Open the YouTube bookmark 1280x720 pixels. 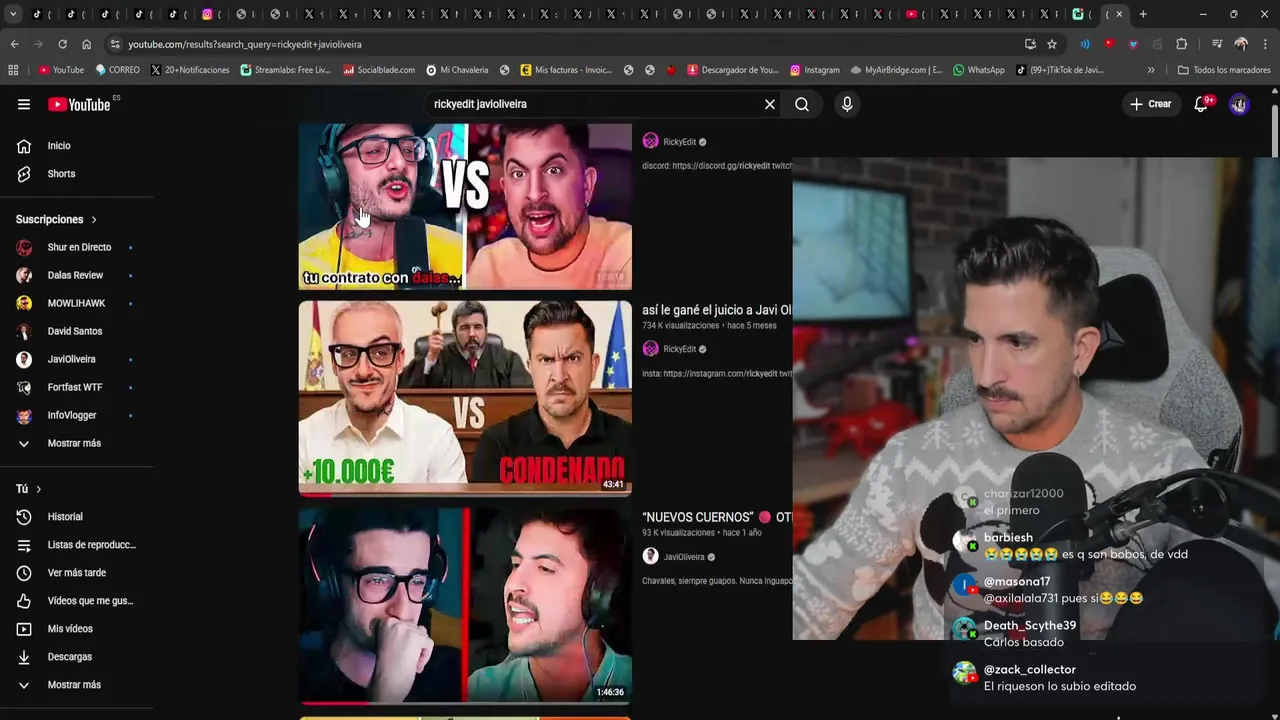coord(61,70)
